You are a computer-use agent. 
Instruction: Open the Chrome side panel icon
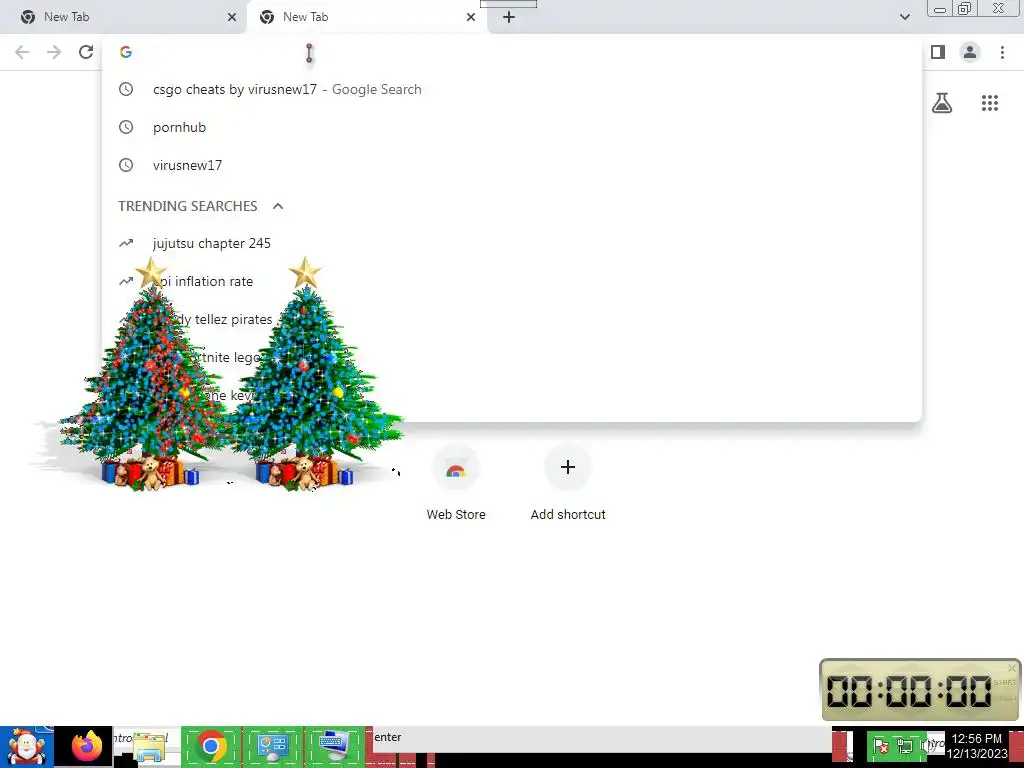pyautogui.click(x=938, y=52)
